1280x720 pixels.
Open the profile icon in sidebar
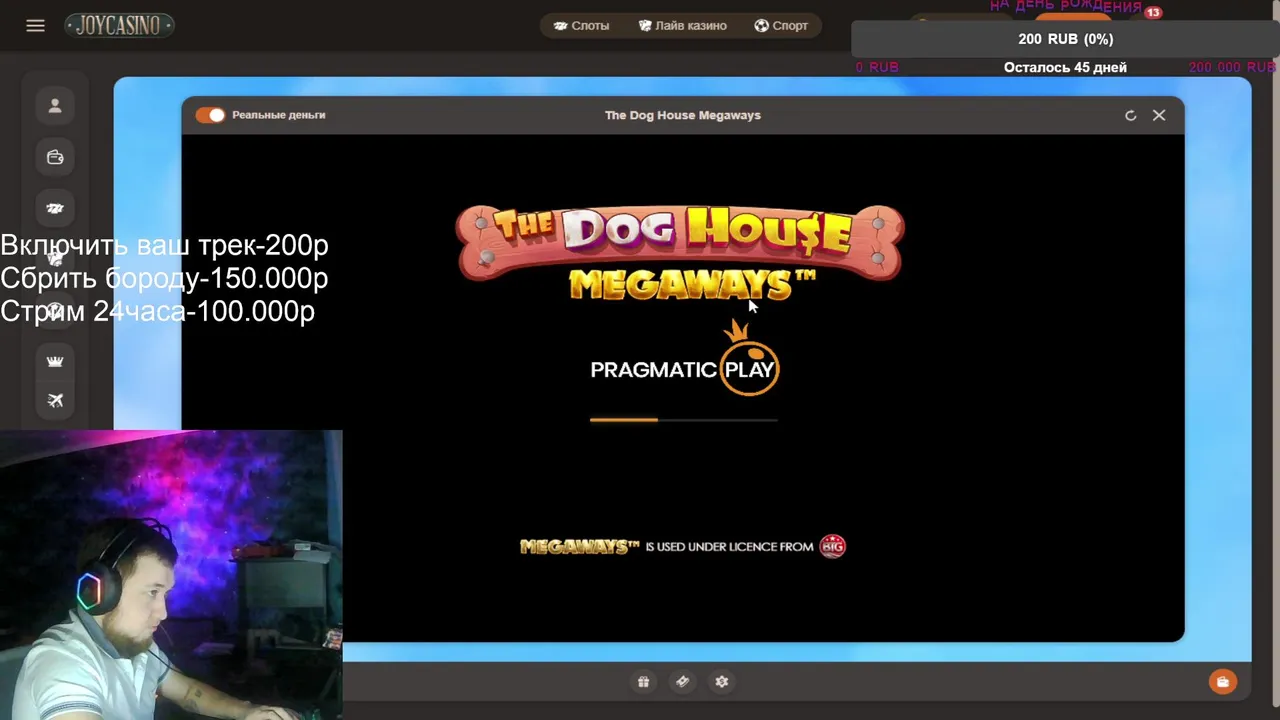click(x=55, y=105)
